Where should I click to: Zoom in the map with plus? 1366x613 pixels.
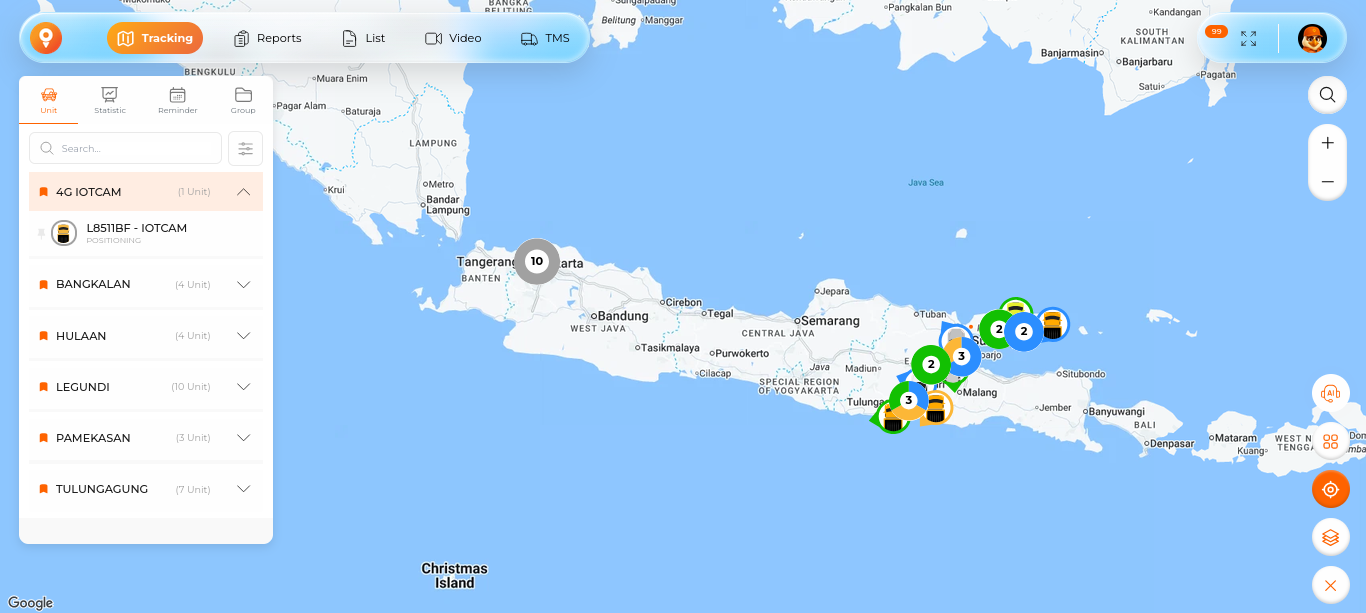click(x=1327, y=143)
